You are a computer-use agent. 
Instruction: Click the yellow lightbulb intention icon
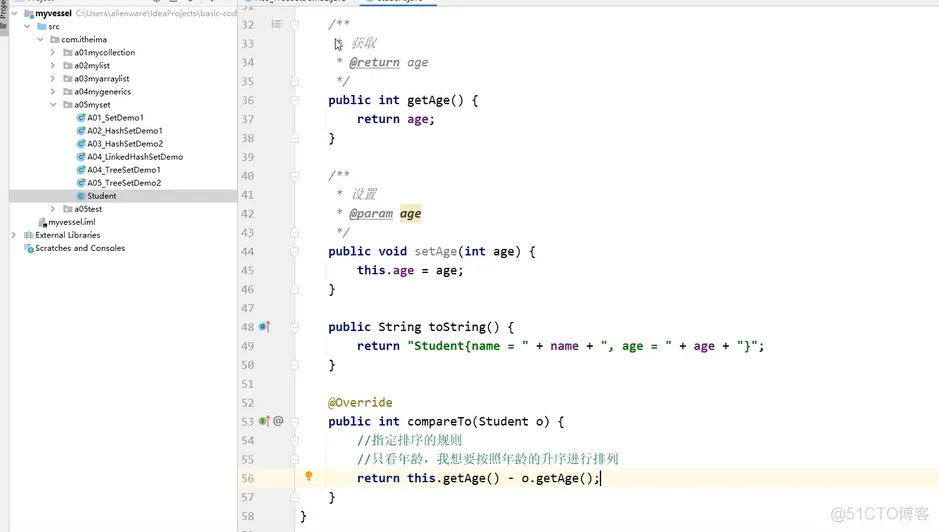308,476
